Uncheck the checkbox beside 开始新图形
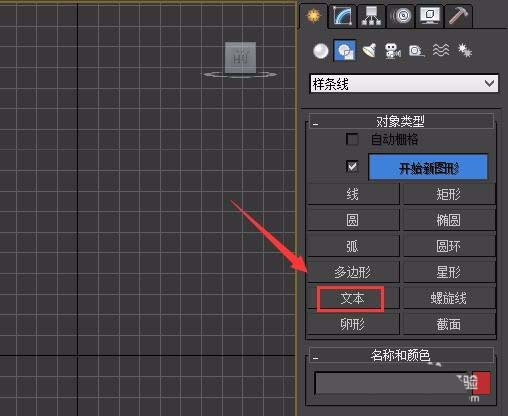The image size is (508, 416). pos(352,166)
